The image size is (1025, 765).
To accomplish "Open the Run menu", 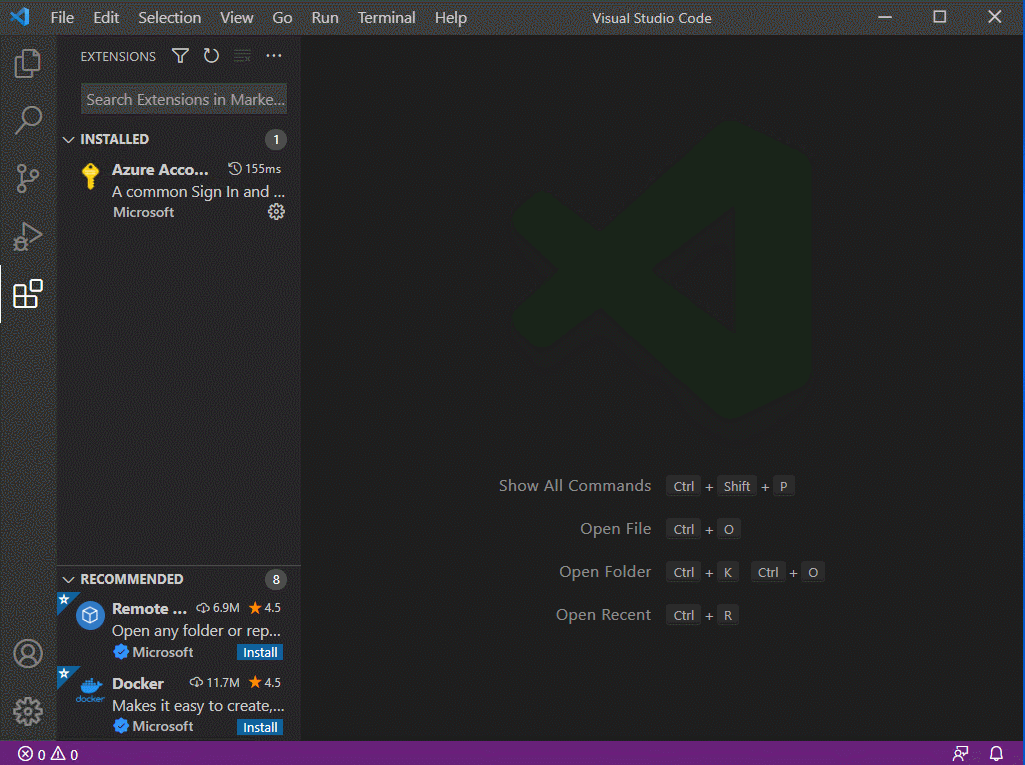I will point(325,18).
